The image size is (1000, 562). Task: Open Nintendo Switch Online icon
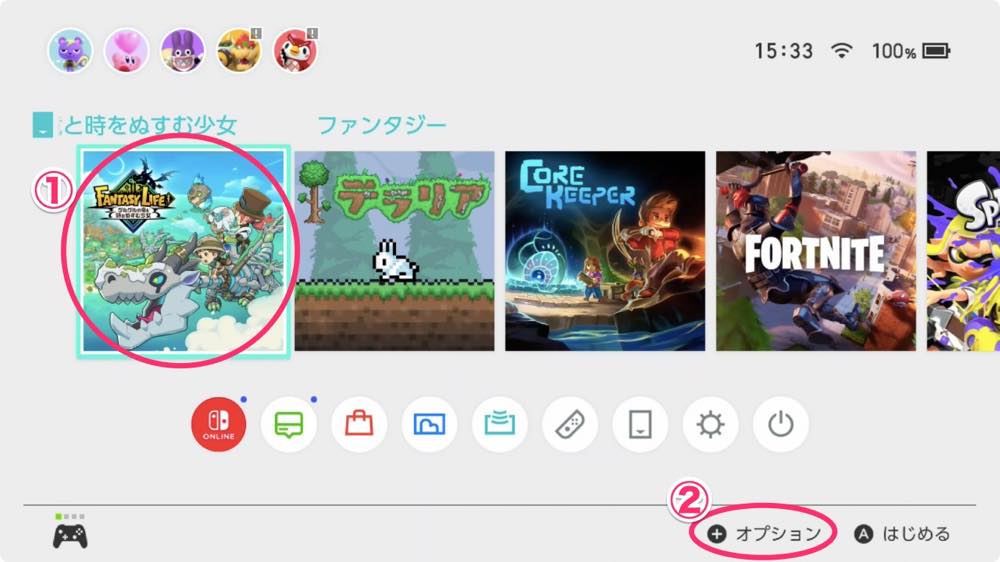(219, 424)
